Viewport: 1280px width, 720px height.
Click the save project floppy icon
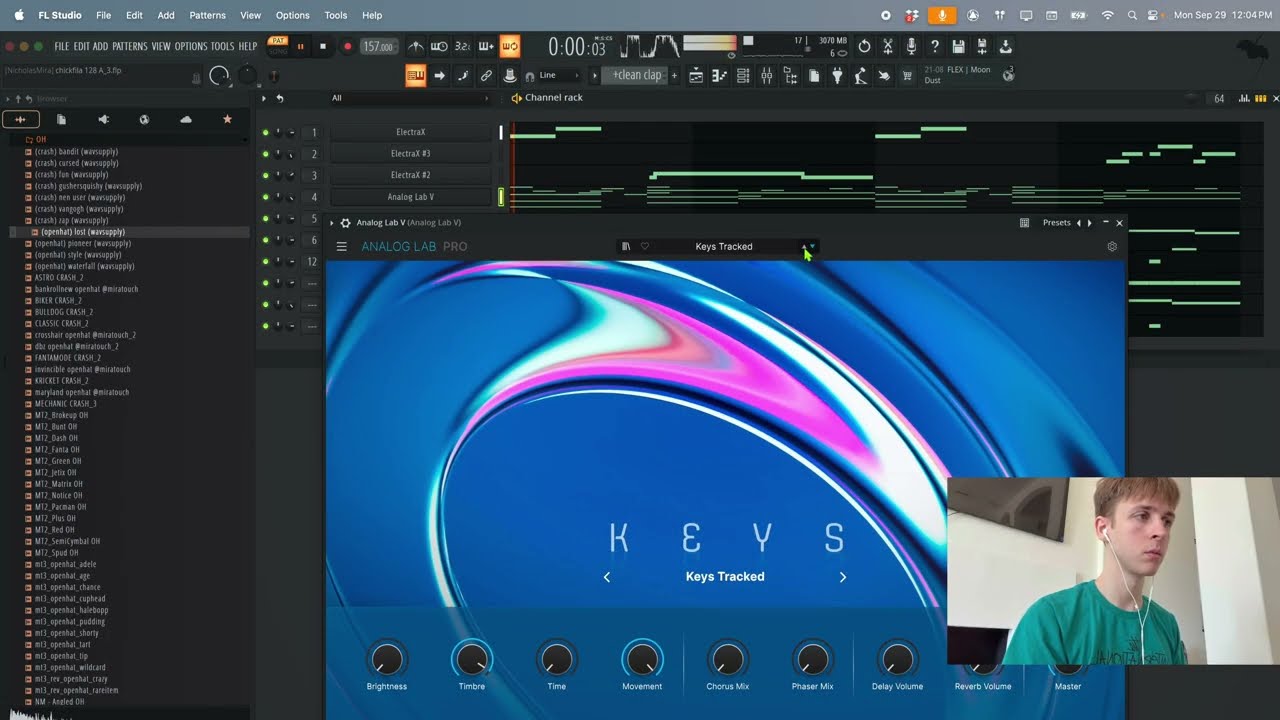(x=958, y=47)
